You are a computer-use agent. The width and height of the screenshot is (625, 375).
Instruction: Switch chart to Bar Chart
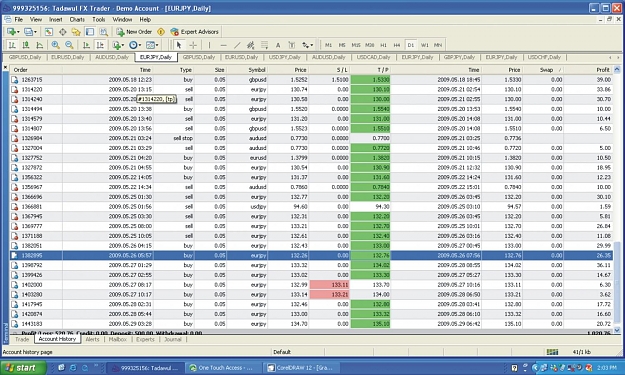coord(12,45)
